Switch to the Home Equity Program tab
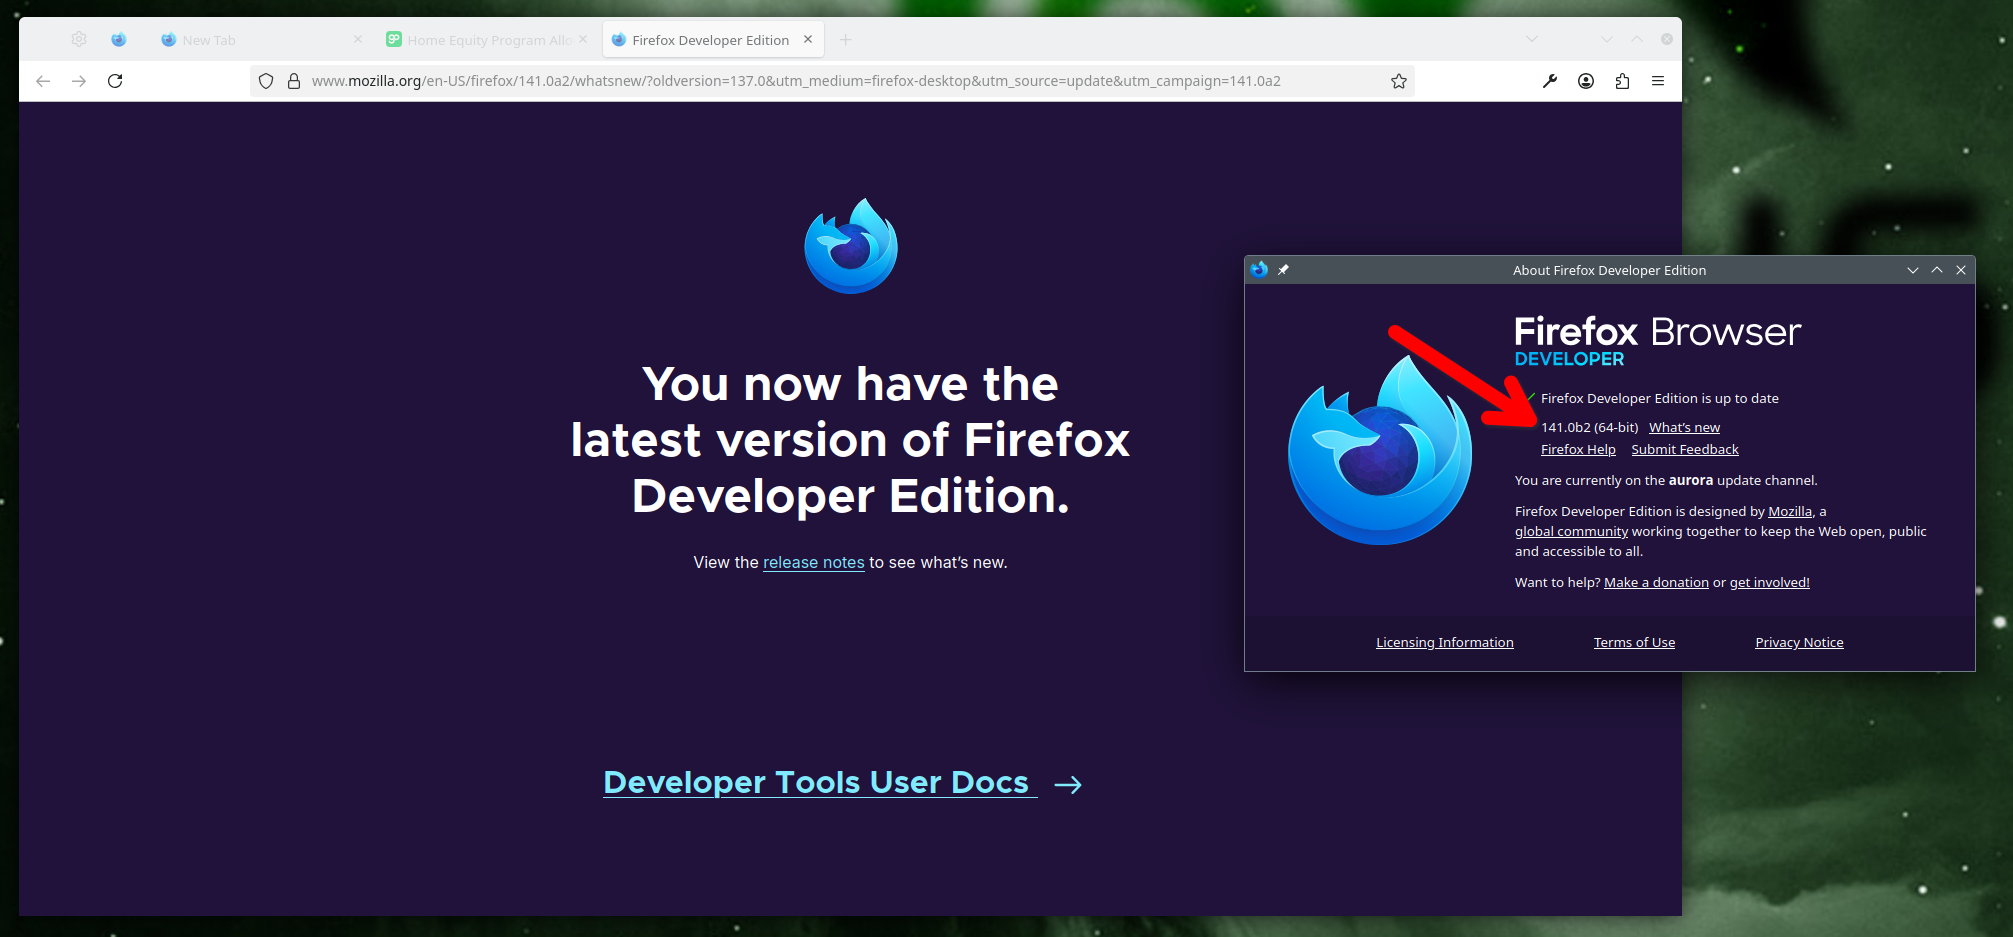 [488, 40]
